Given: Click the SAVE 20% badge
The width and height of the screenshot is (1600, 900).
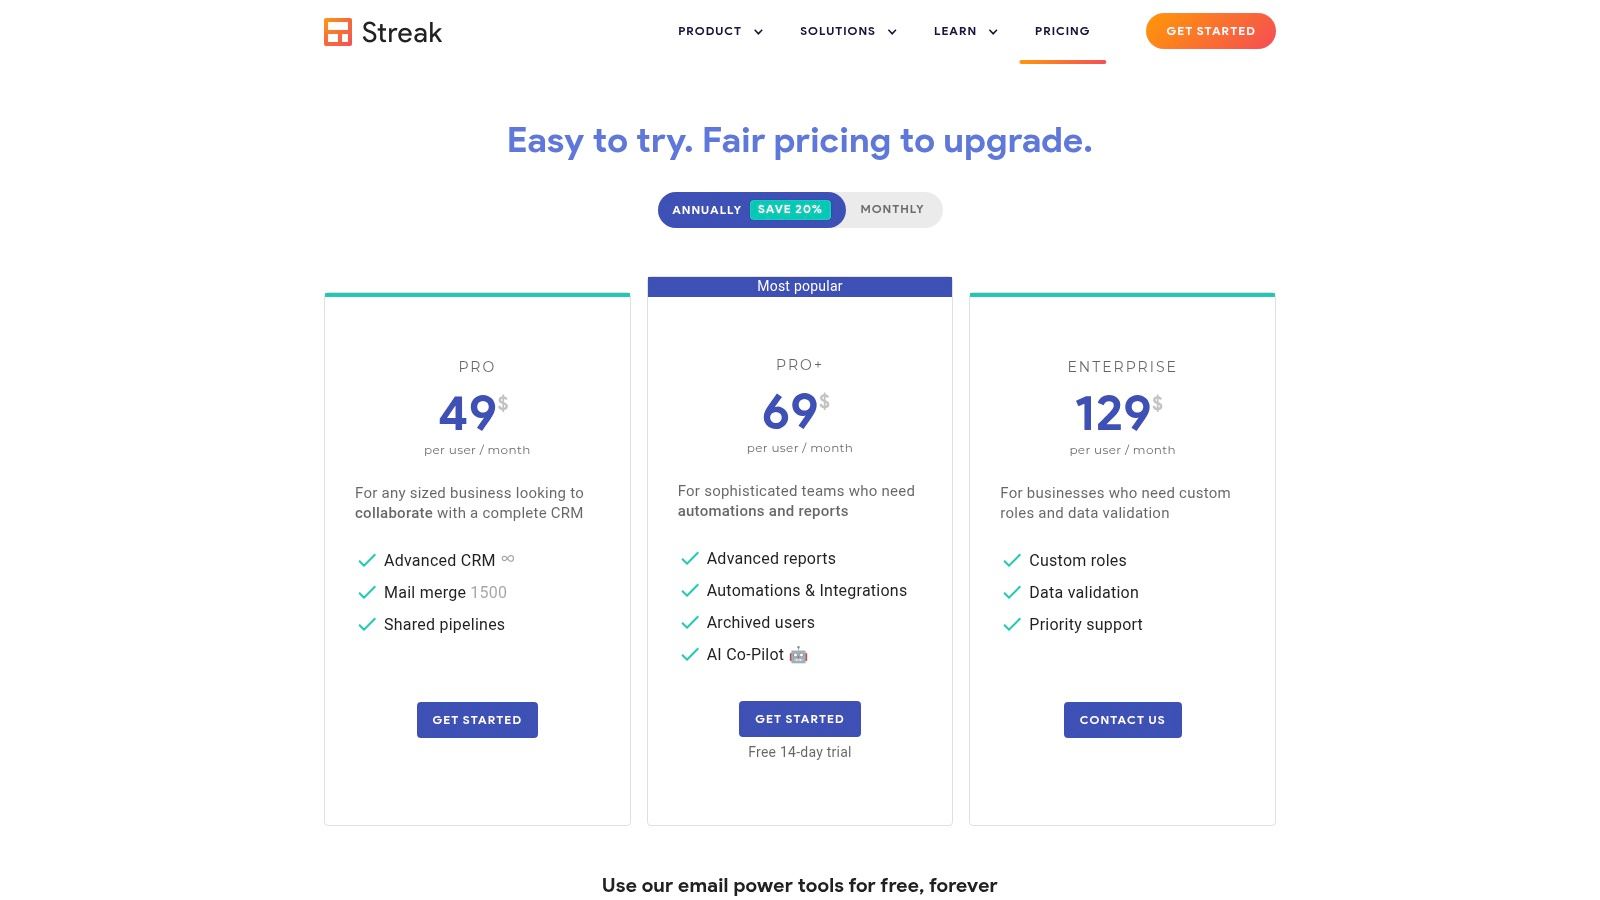Looking at the screenshot, I should coord(789,209).
